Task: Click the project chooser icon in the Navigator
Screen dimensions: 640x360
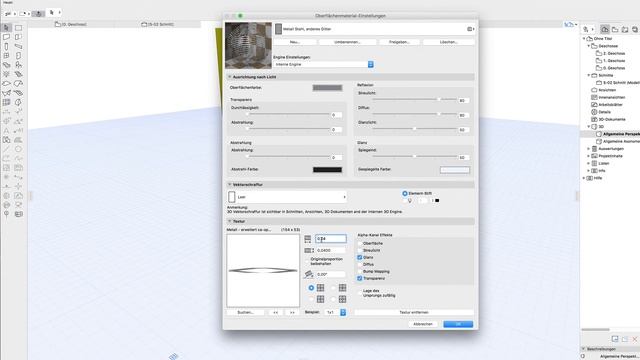Action: tap(587, 29)
